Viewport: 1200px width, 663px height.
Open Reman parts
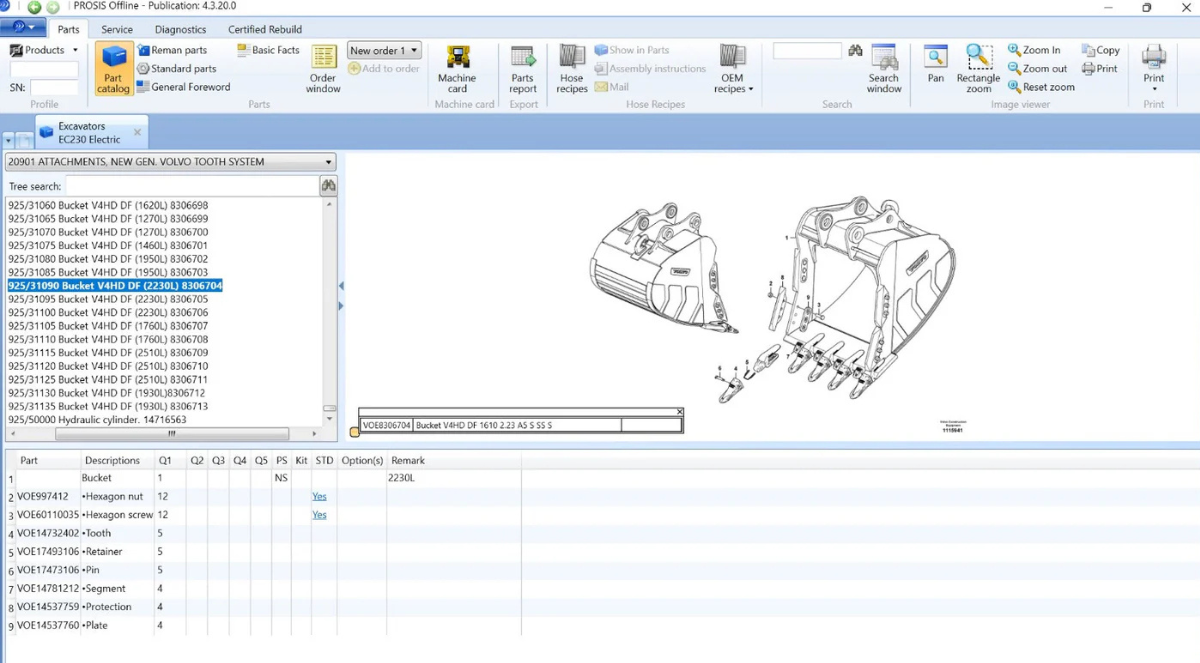(x=172, y=50)
